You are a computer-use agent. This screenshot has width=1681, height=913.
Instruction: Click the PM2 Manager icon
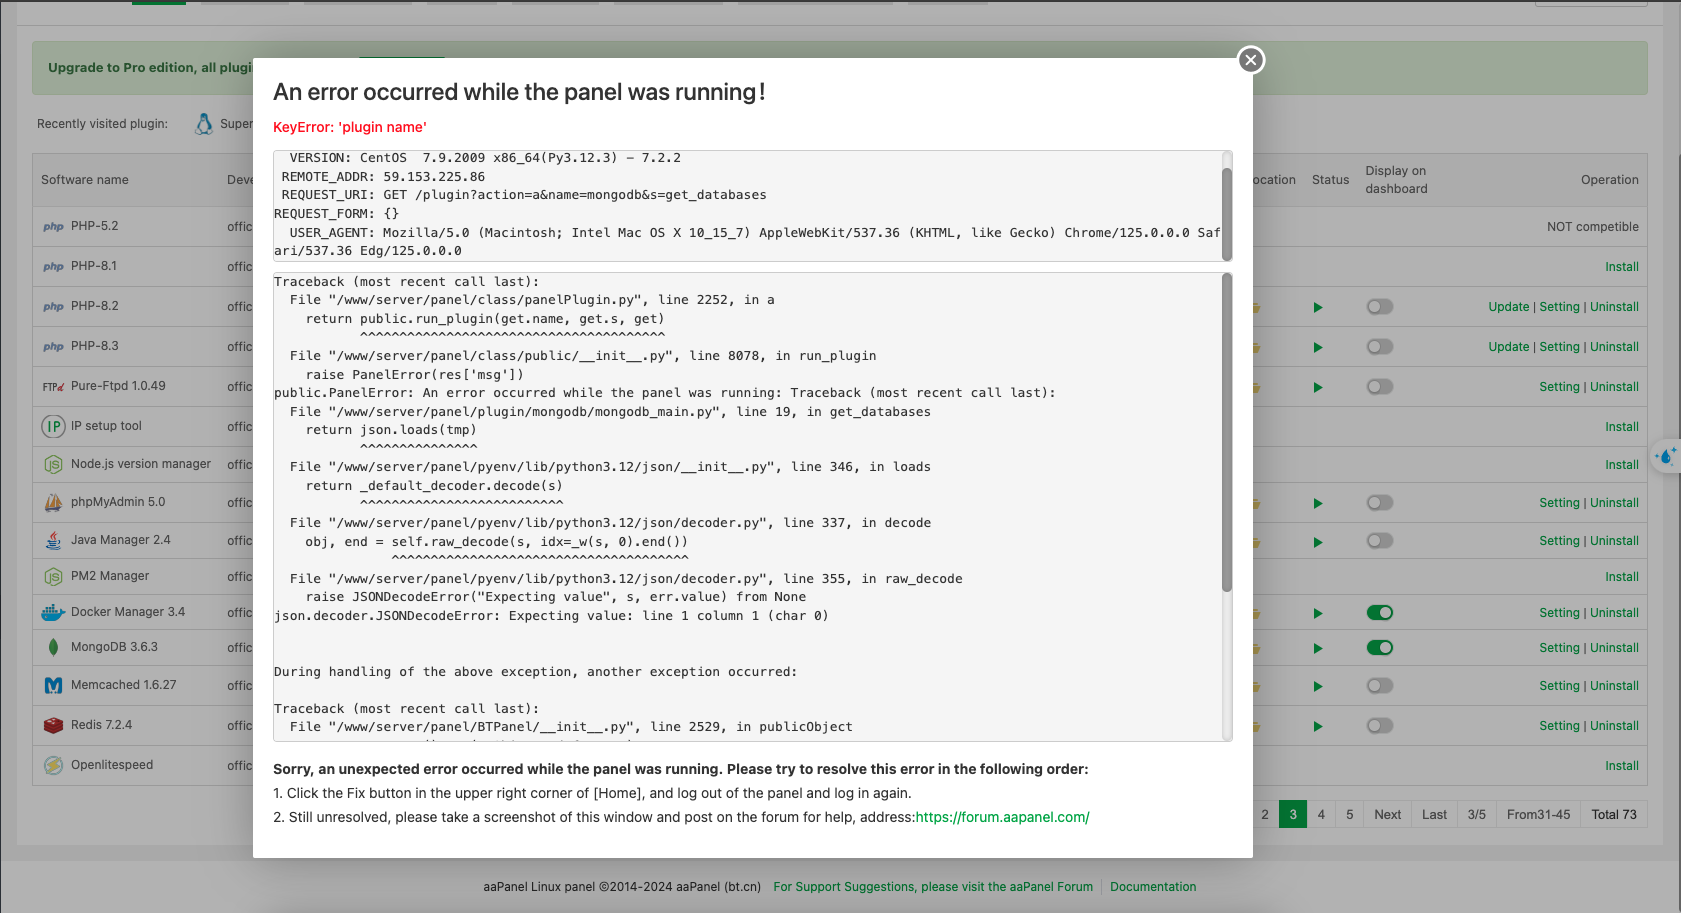pos(53,577)
